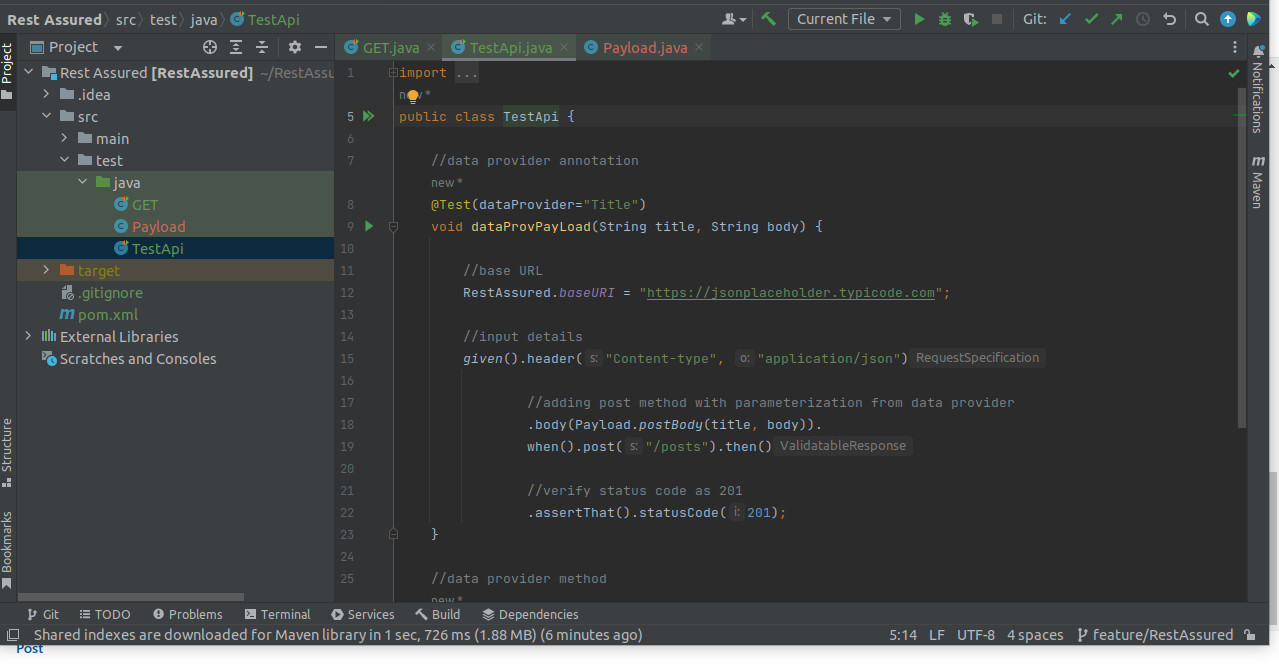The width and height of the screenshot is (1279, 665).
Task: Click the Rollback undo arrow icon
Action: 1169,19
